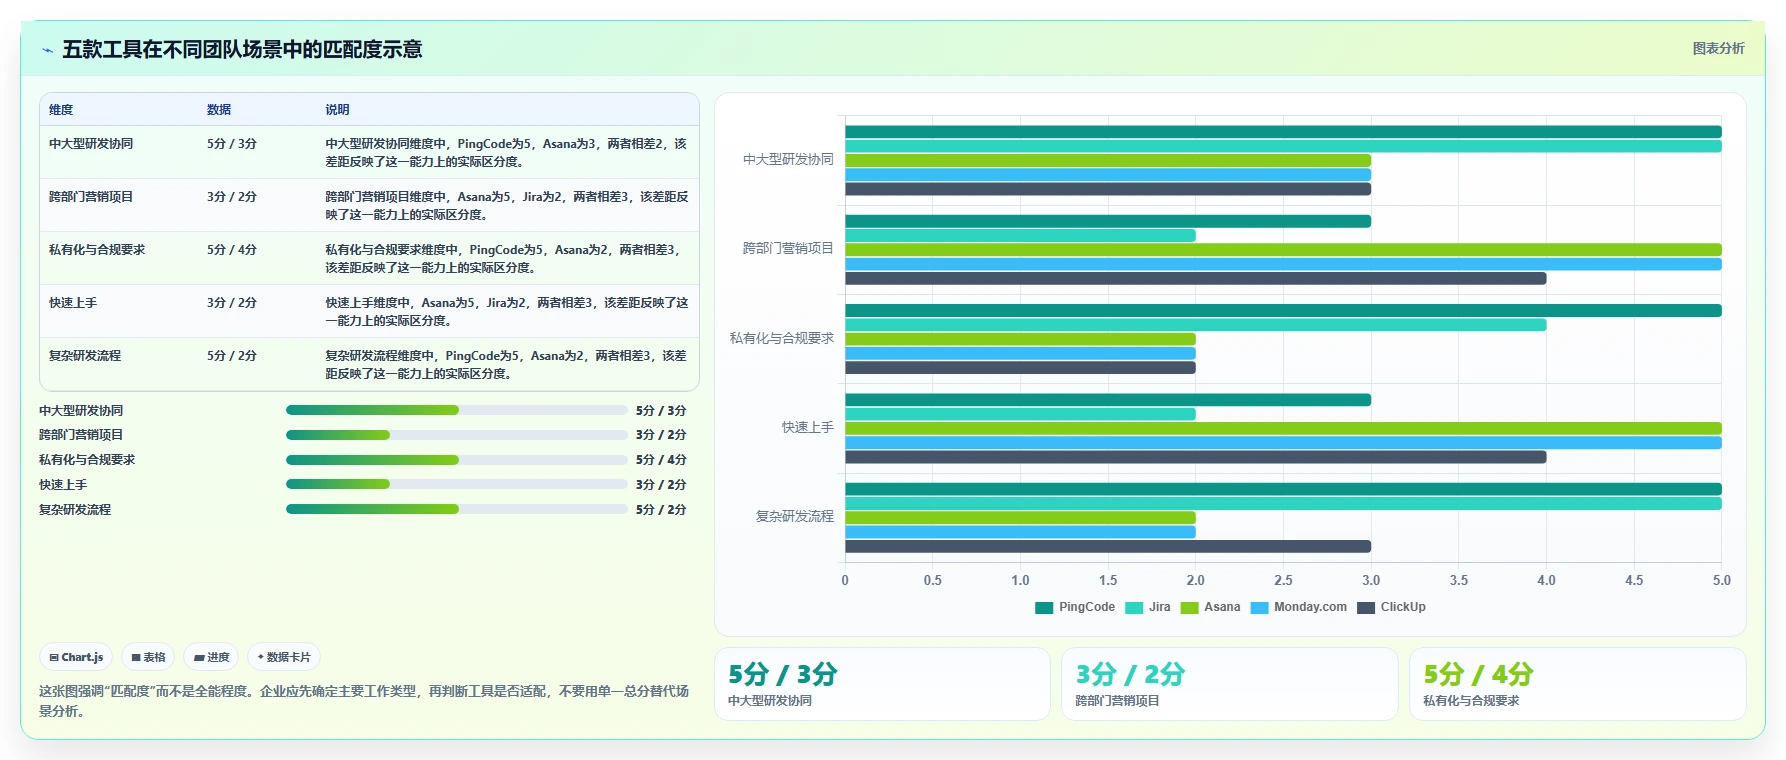Click the 图表分析 tag in the header
Viewport: 1786px width, 760px height.
click(x=1718, y=48)
